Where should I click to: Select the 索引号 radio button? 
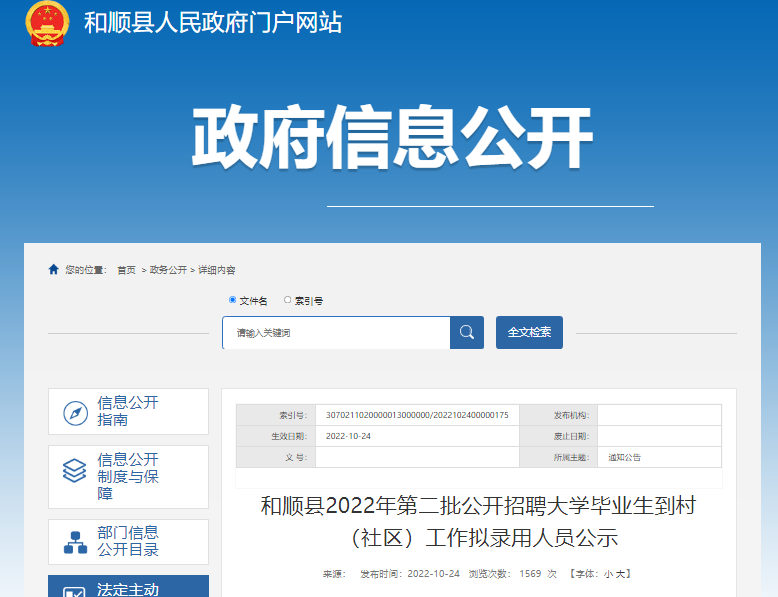288,300
